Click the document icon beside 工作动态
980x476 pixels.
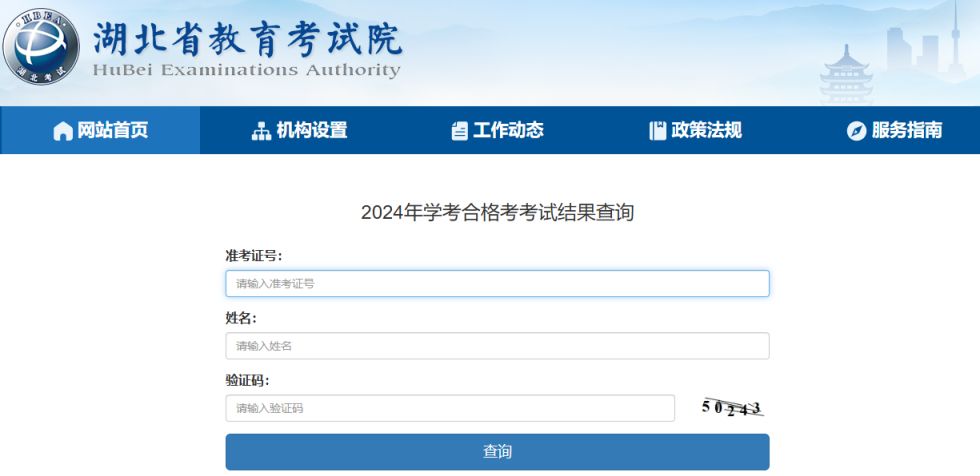coord(459,131)
